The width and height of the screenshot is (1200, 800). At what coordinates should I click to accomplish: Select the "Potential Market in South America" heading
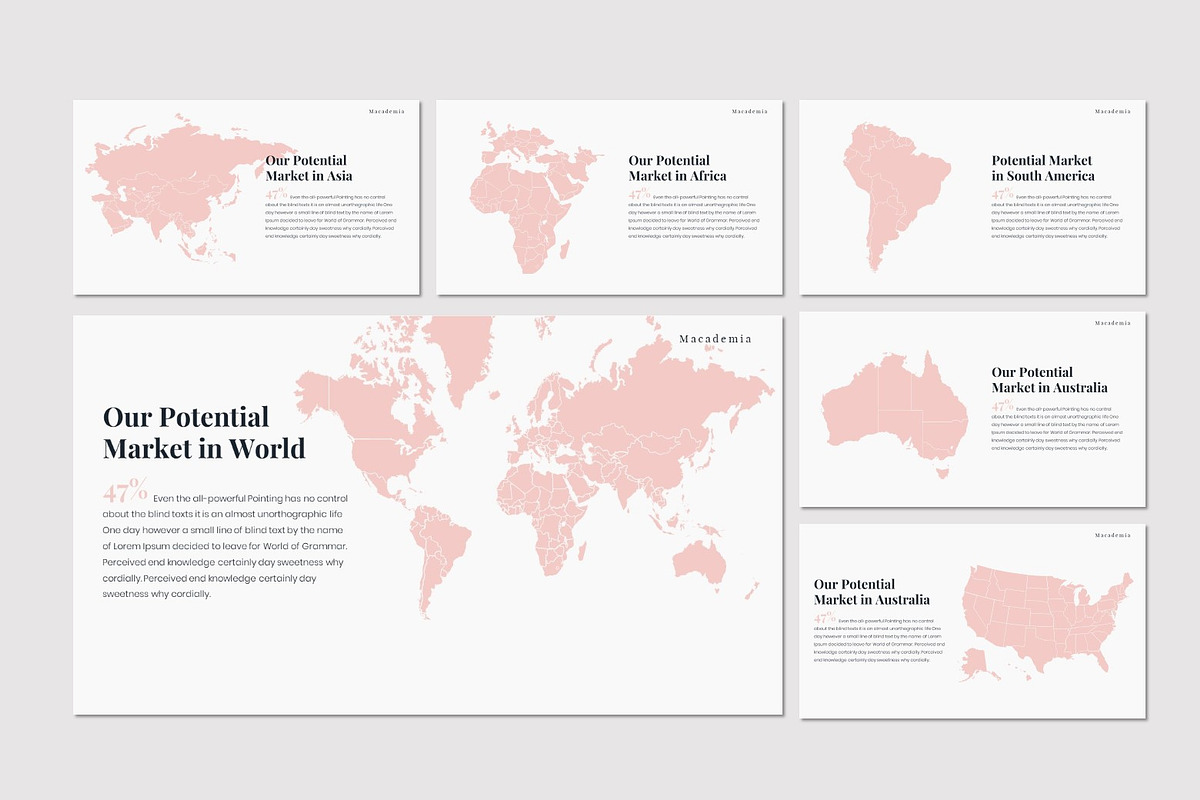1043,168
